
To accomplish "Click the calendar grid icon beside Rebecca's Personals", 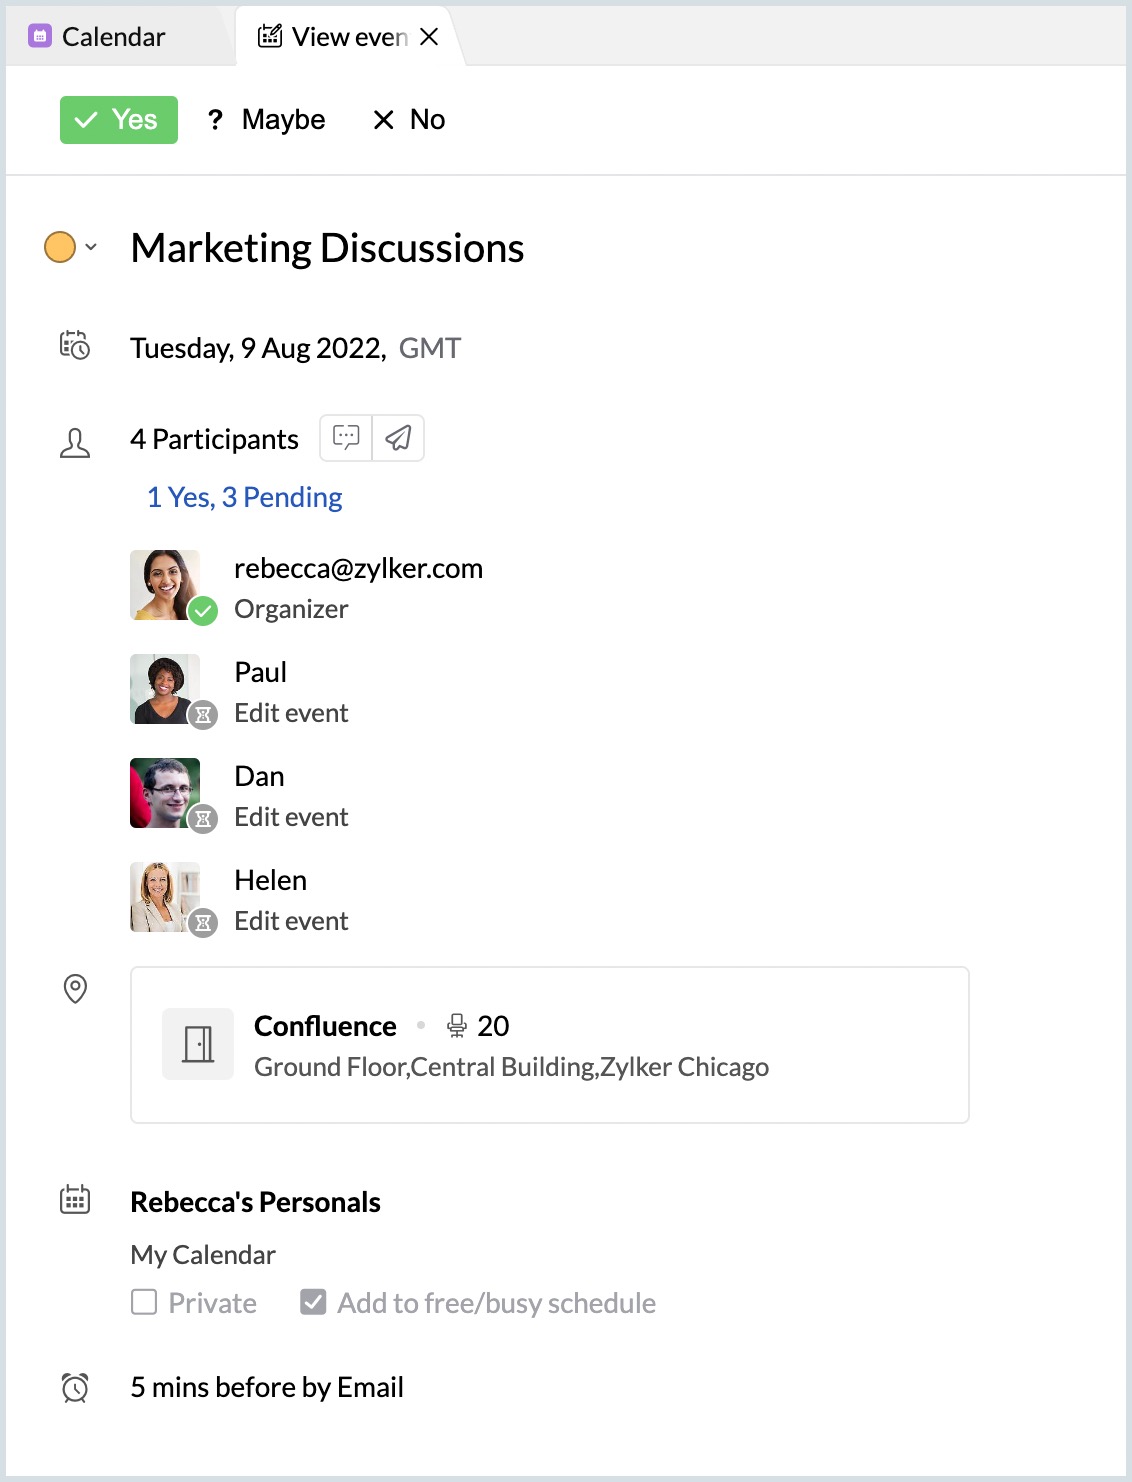I will 75,1200.
